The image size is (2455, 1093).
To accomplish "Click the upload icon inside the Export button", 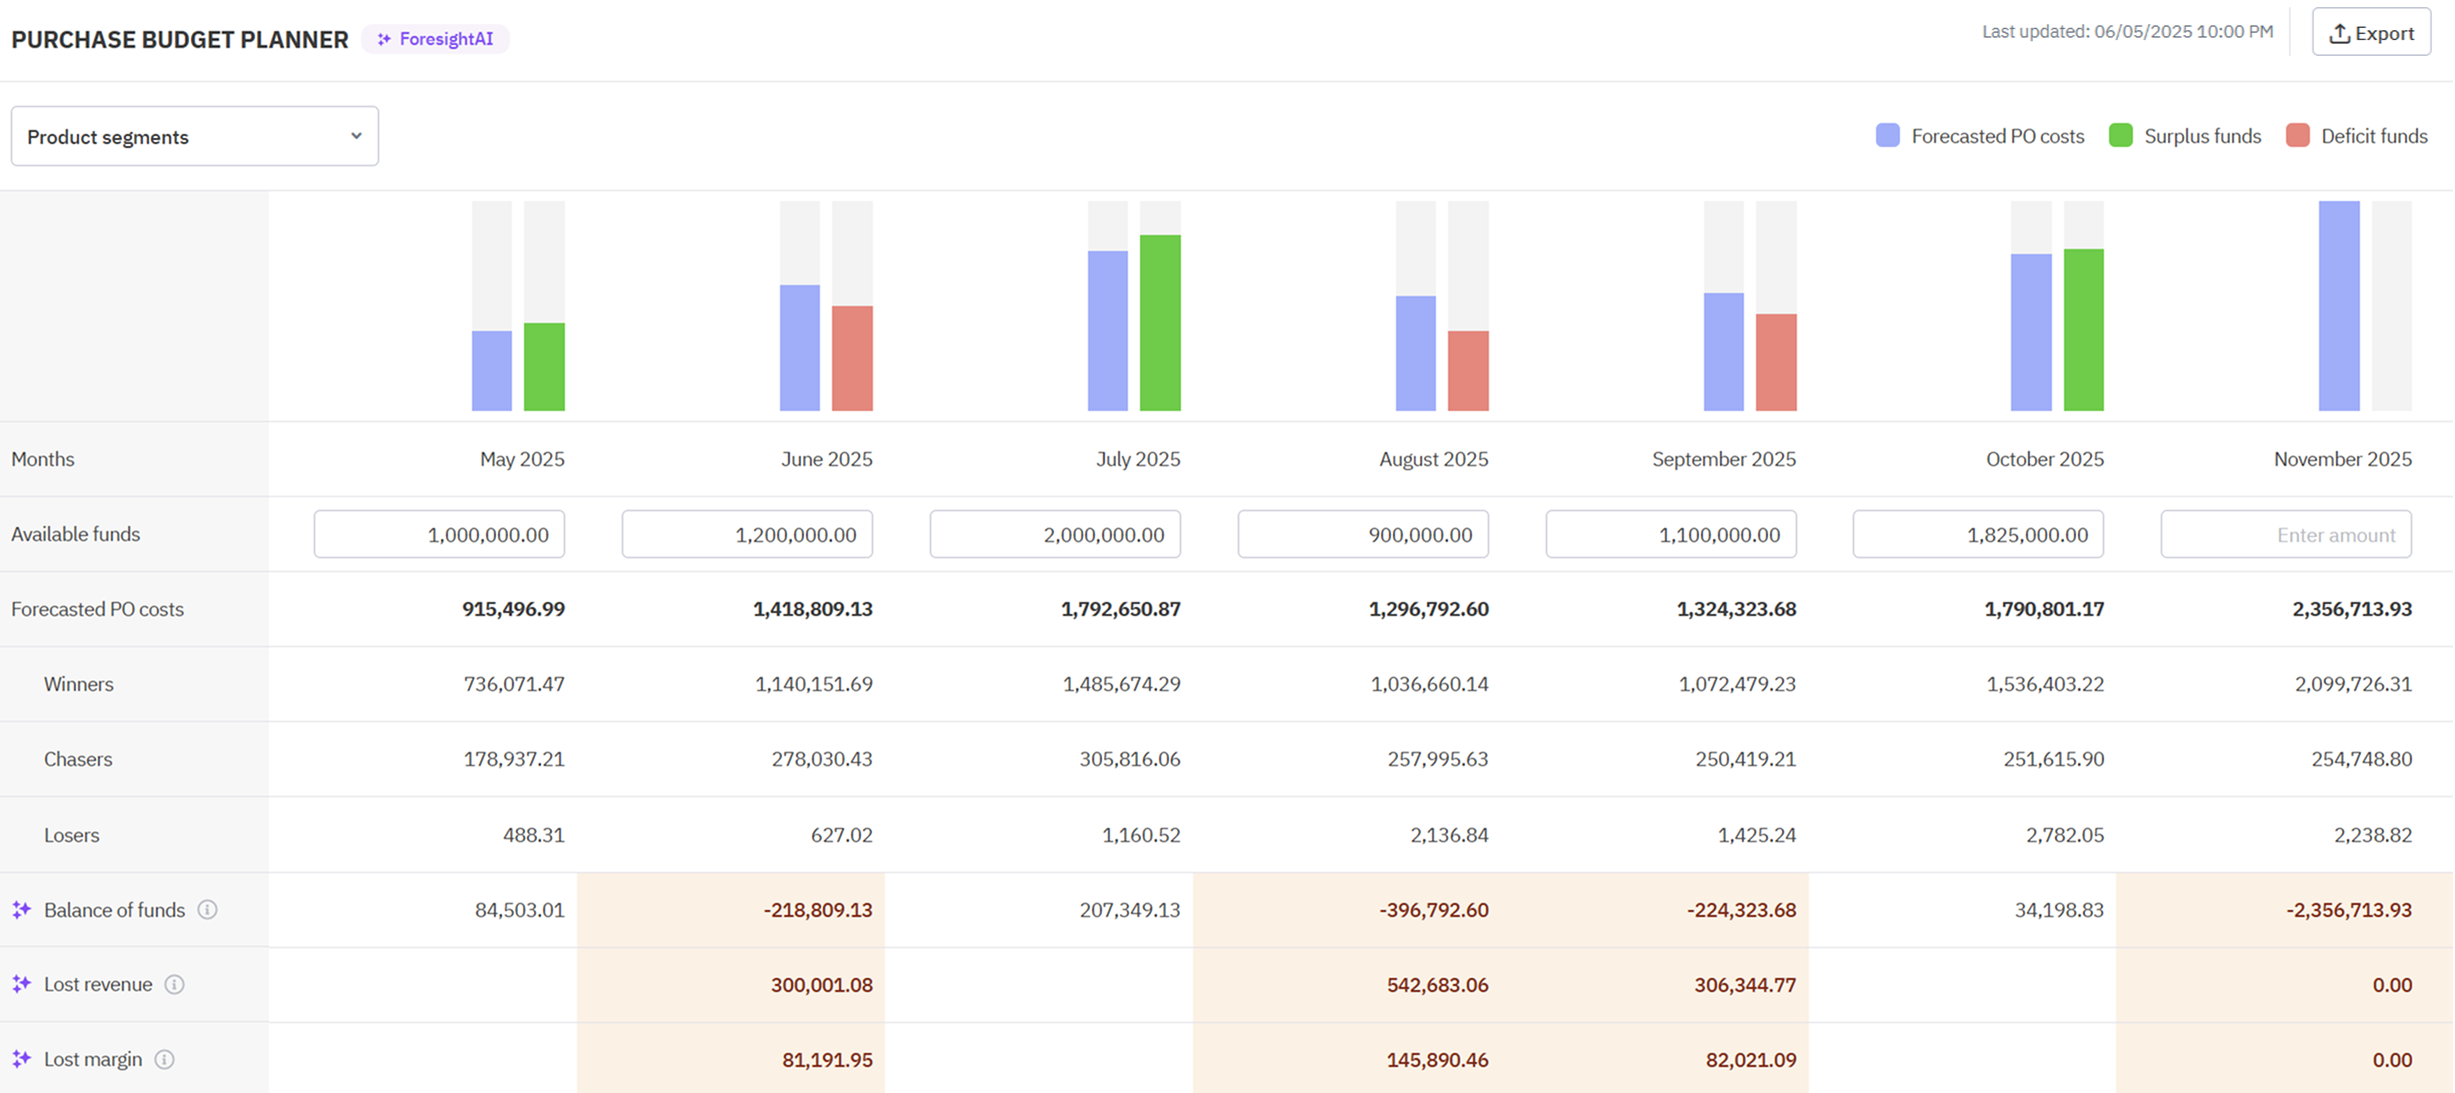I will pos(2339,34).
